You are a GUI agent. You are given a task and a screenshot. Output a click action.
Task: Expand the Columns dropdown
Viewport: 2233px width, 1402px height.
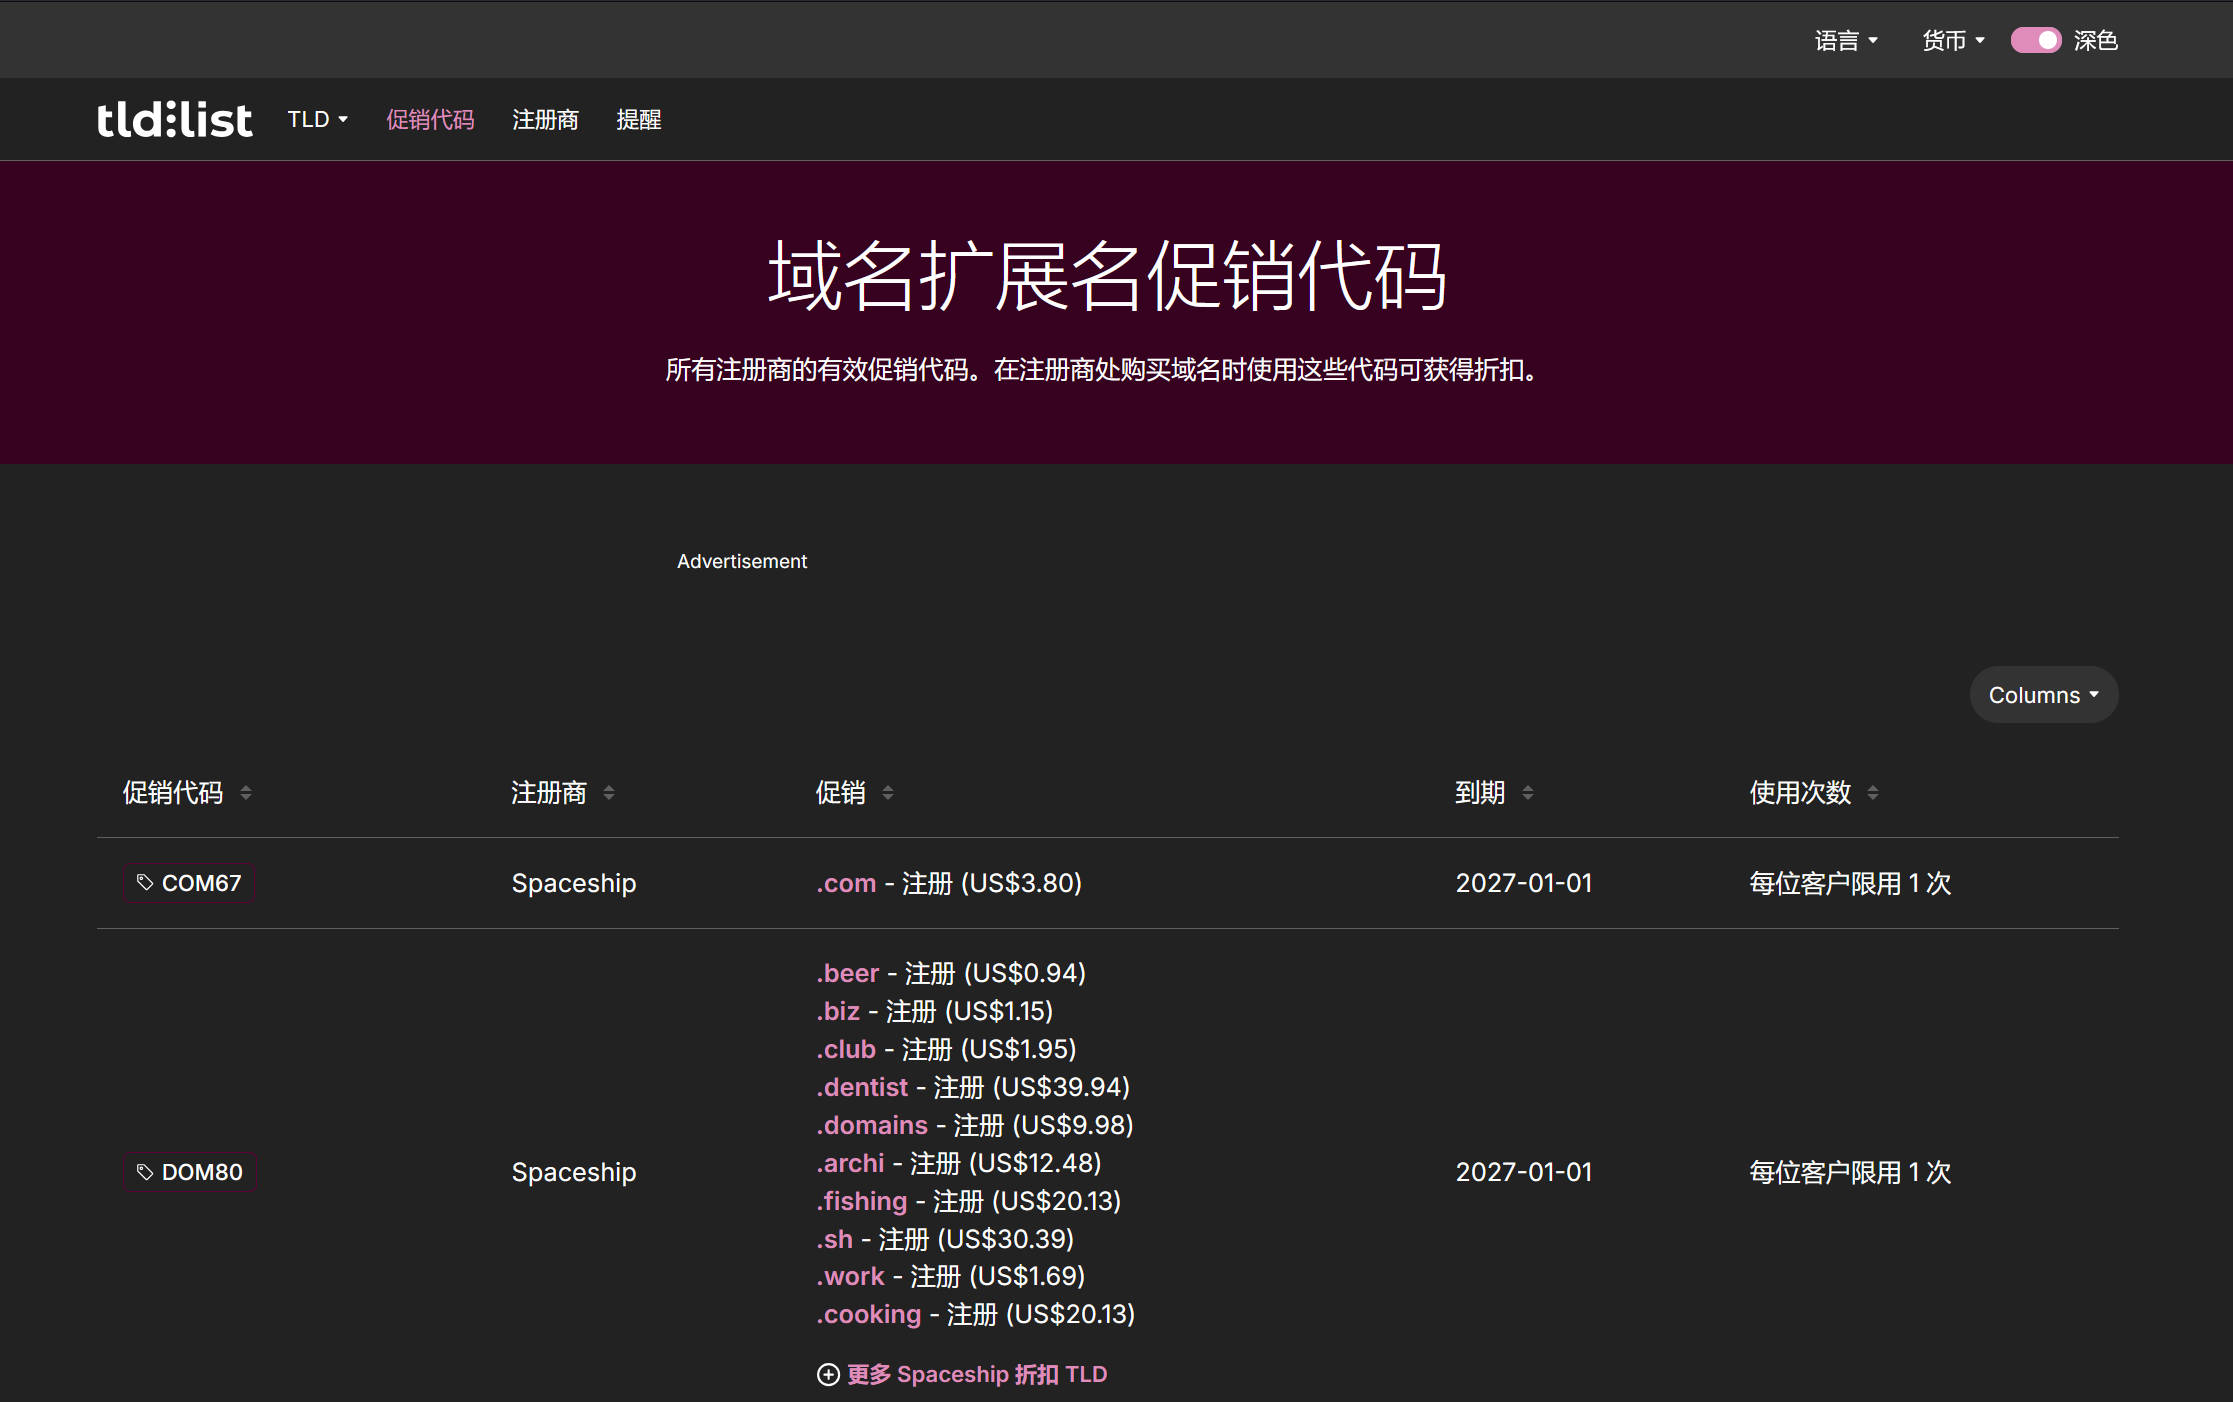(2043, 695)
